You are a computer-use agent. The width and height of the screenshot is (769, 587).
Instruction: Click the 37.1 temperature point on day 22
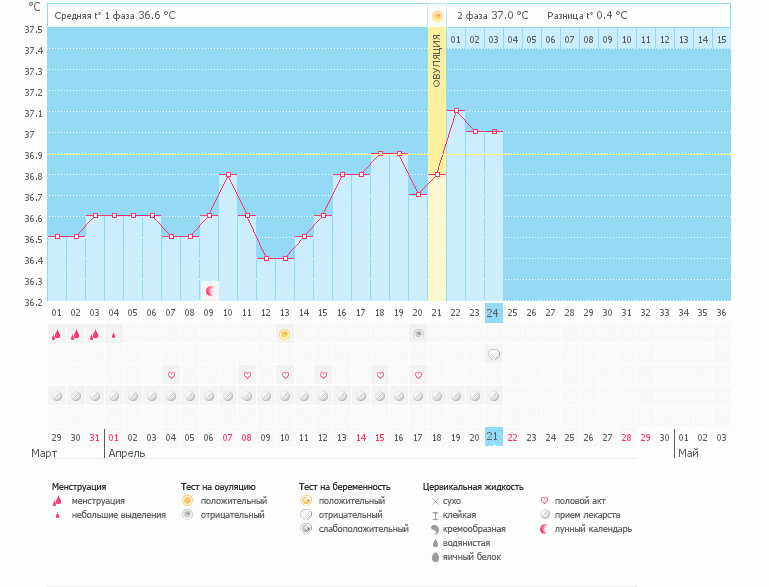coord(456,111)
